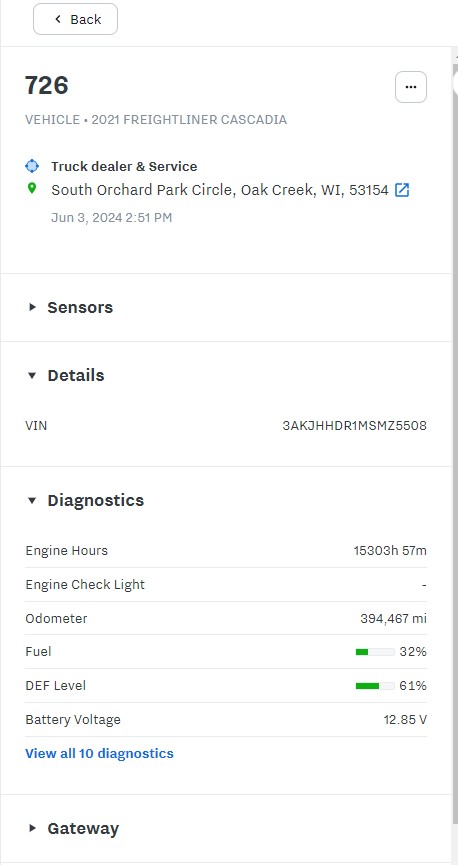This screenshot has width=458, height=865.
Task: Collapse the Diagnostics section
Action: pyautogui.click(x=86, y=500)
